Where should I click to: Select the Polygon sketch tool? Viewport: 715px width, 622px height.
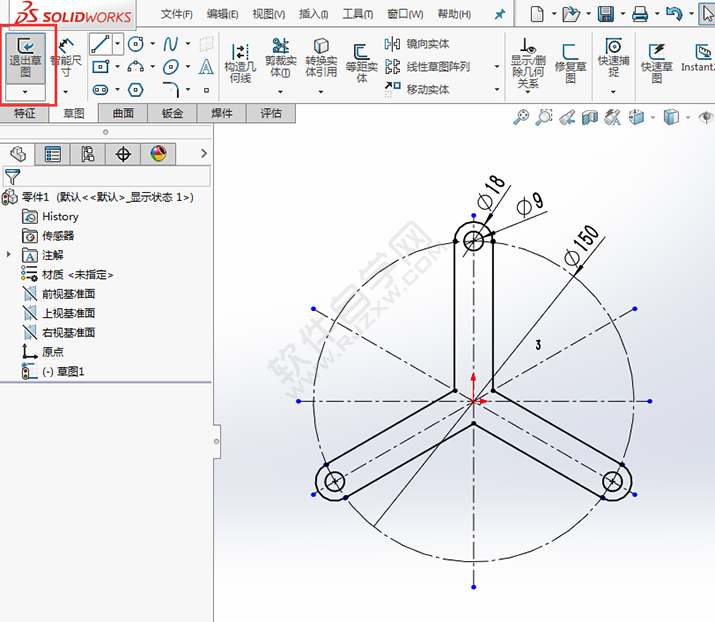pyautogui.click(x=135, y=89)
